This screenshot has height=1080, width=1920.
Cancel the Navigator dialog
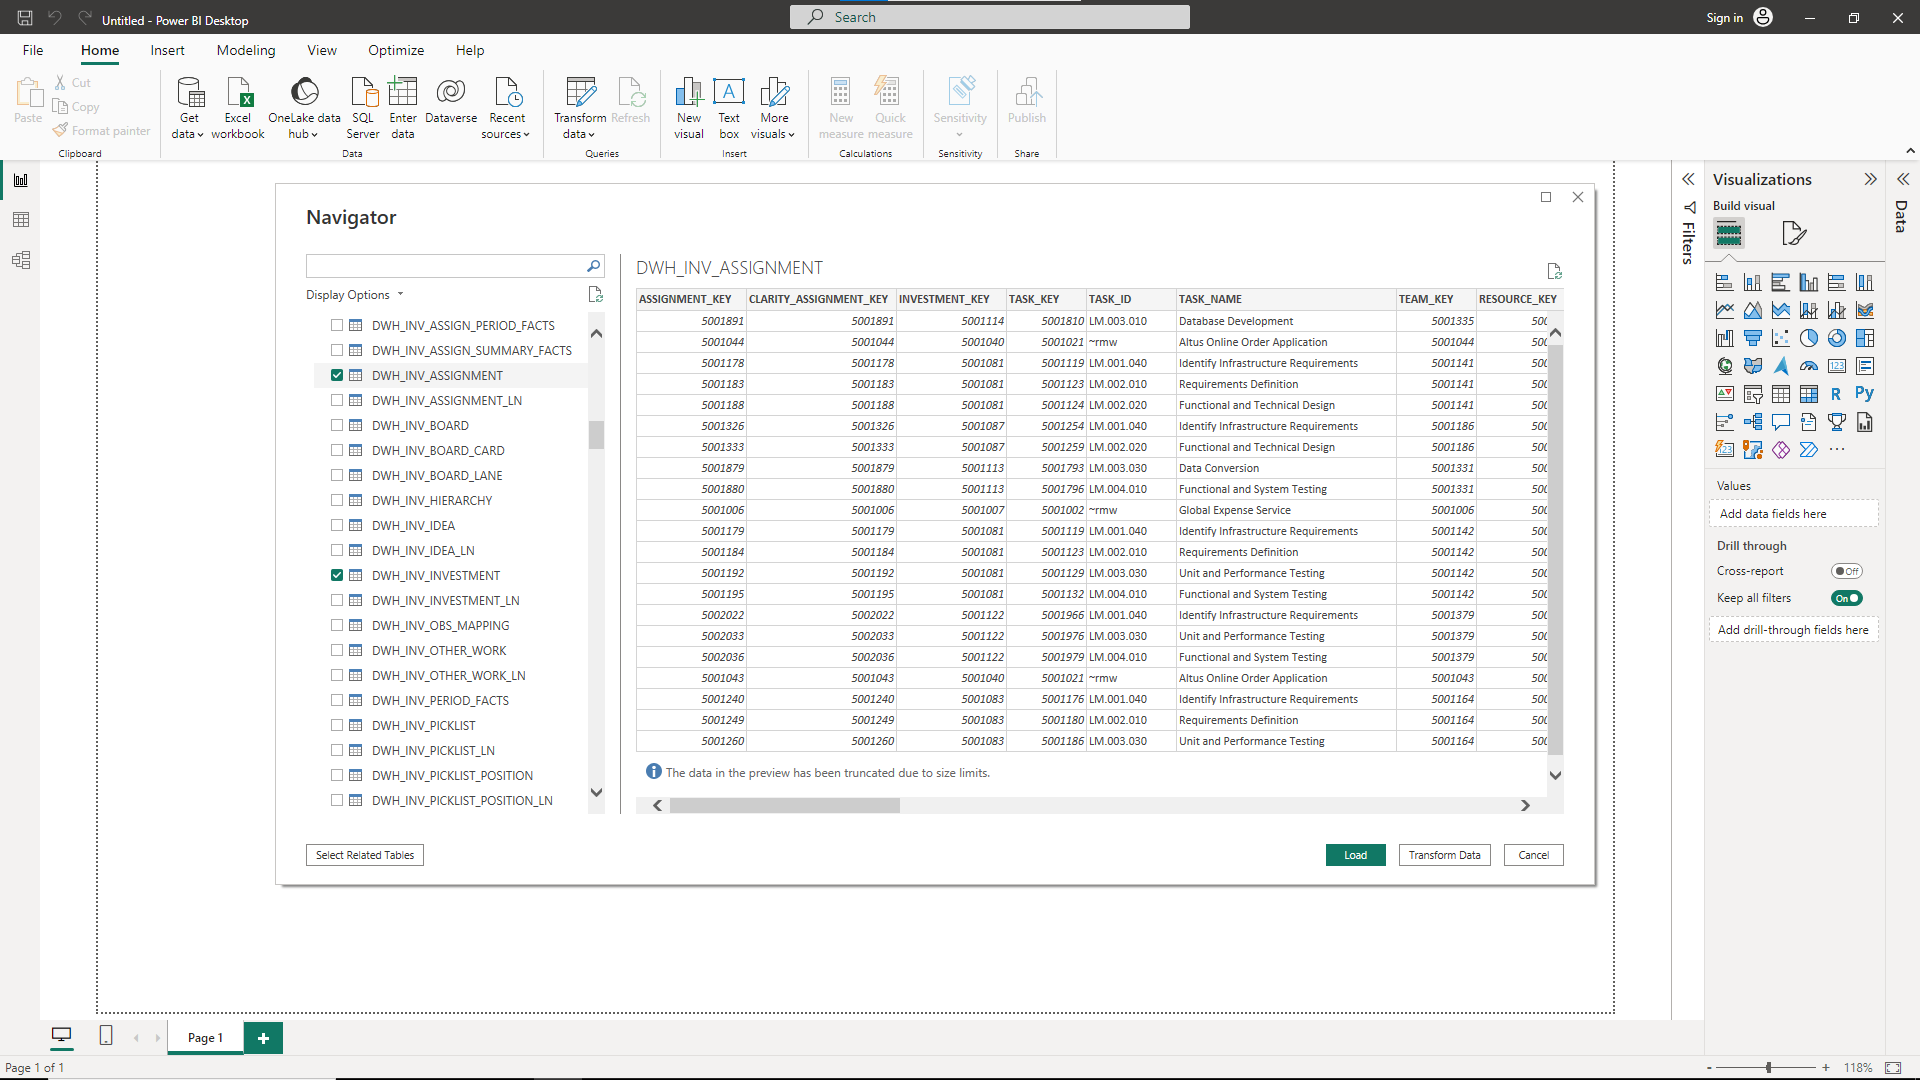[x=1533, y=855]
